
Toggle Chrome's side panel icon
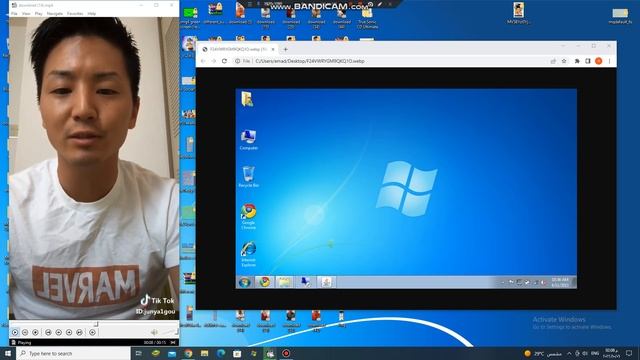click(588, 61)
